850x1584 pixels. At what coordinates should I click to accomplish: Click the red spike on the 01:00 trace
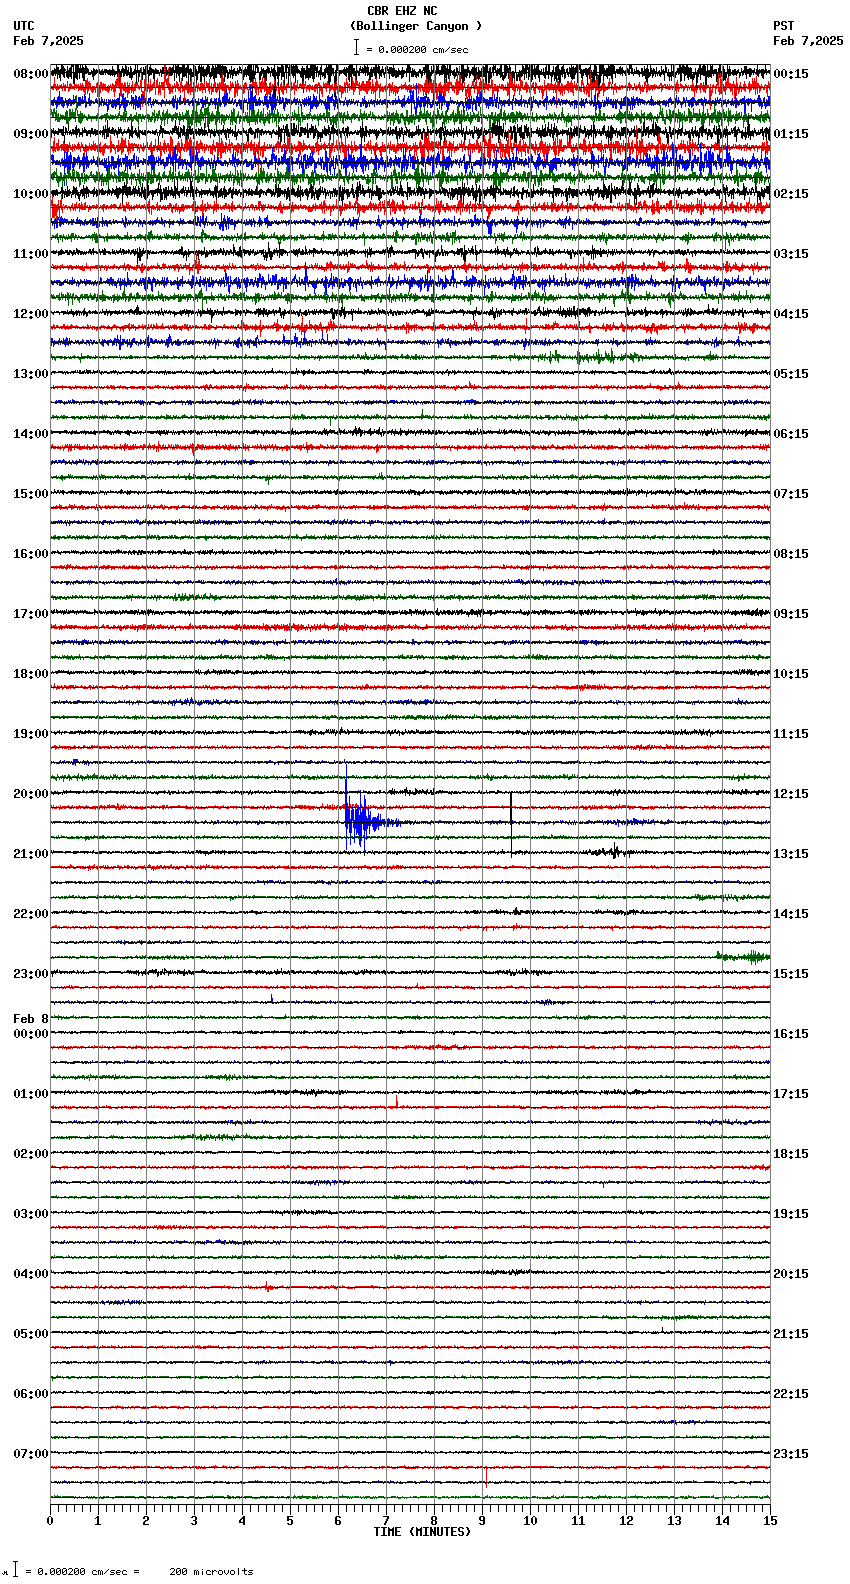click(x=396, y=1102)
